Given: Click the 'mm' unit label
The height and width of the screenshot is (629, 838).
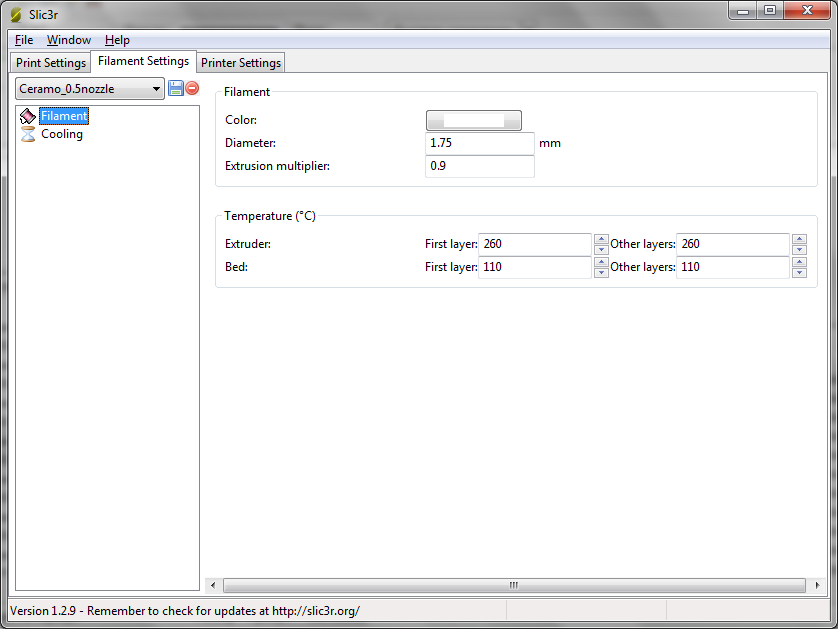Looking at the screenshot, I should [x=550, y=143].
